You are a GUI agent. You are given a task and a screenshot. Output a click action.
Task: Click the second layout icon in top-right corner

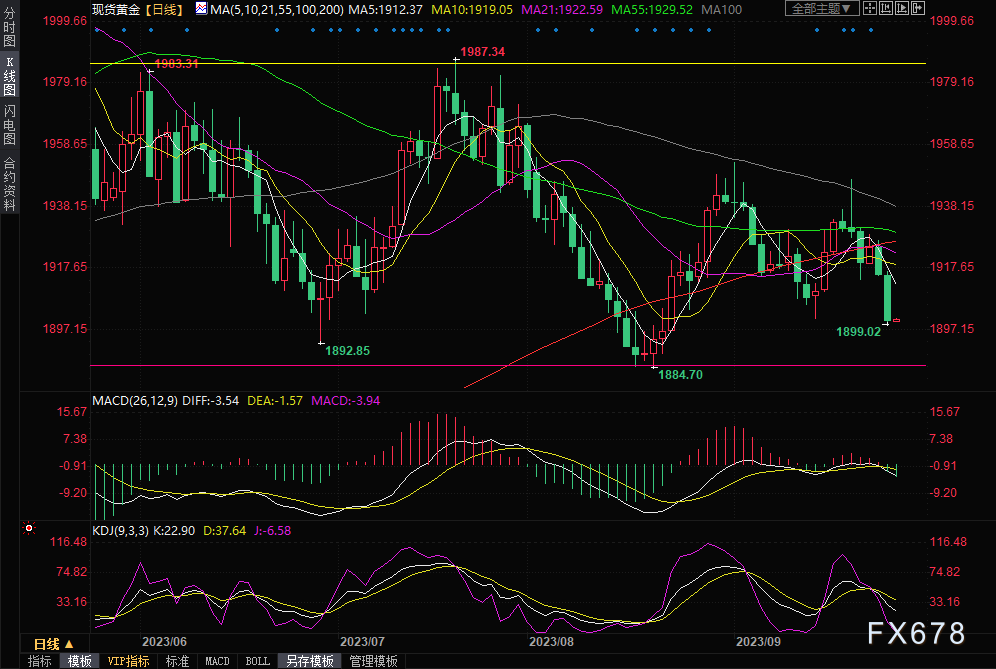pos(888,9)
